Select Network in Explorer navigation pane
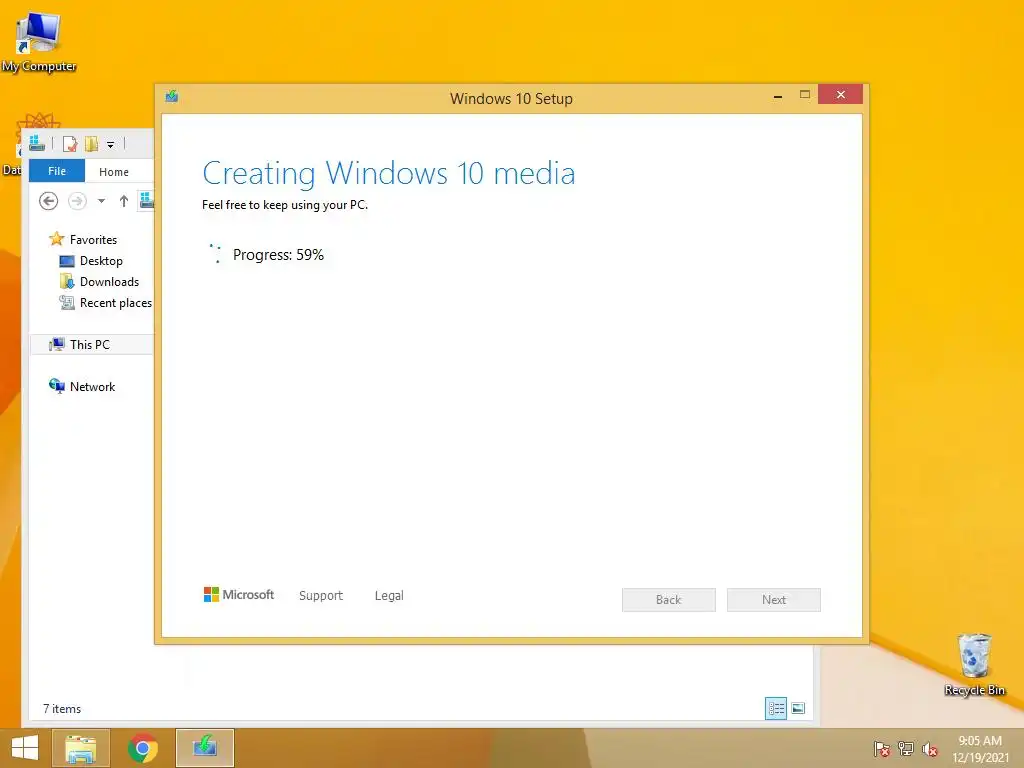Screen dimensions: 1024x768 tap(82, 387)
